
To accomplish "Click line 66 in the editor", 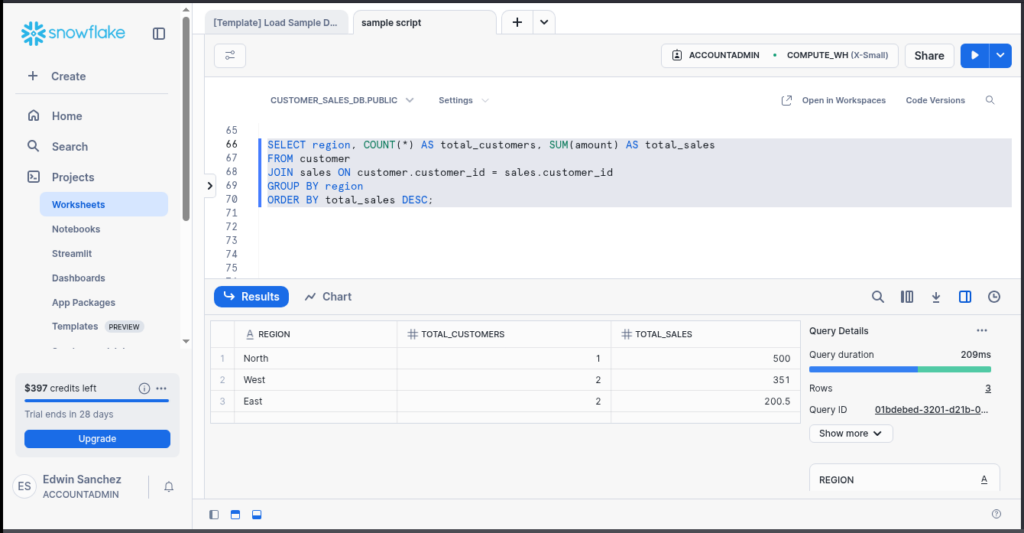I will point(490,145).
